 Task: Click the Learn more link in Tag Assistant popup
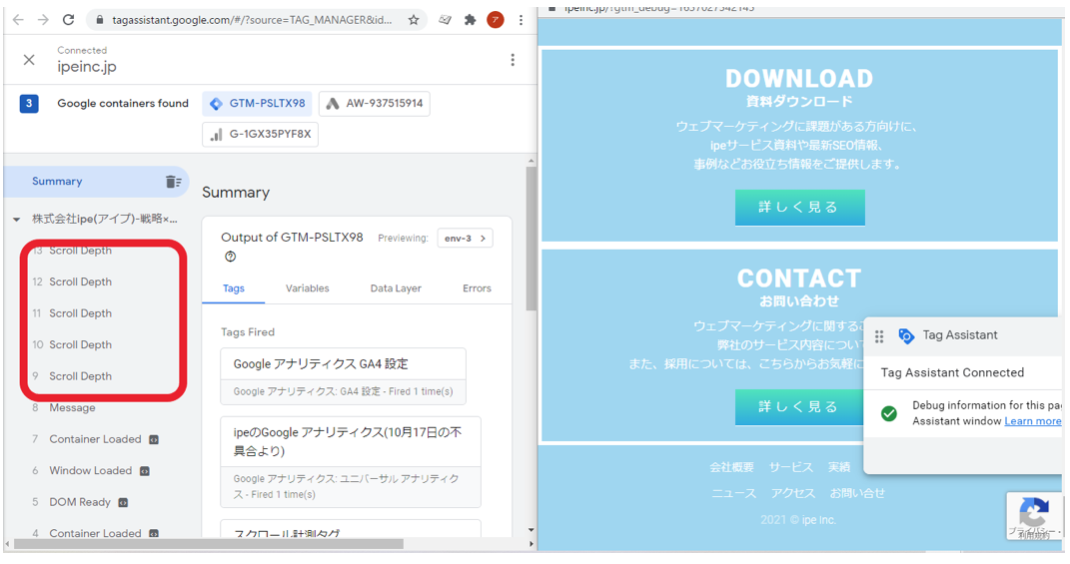pos(1032,421)
